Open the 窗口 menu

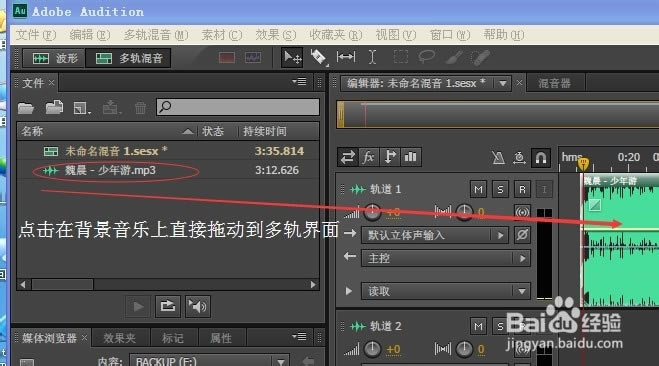(x=450, y=34)
